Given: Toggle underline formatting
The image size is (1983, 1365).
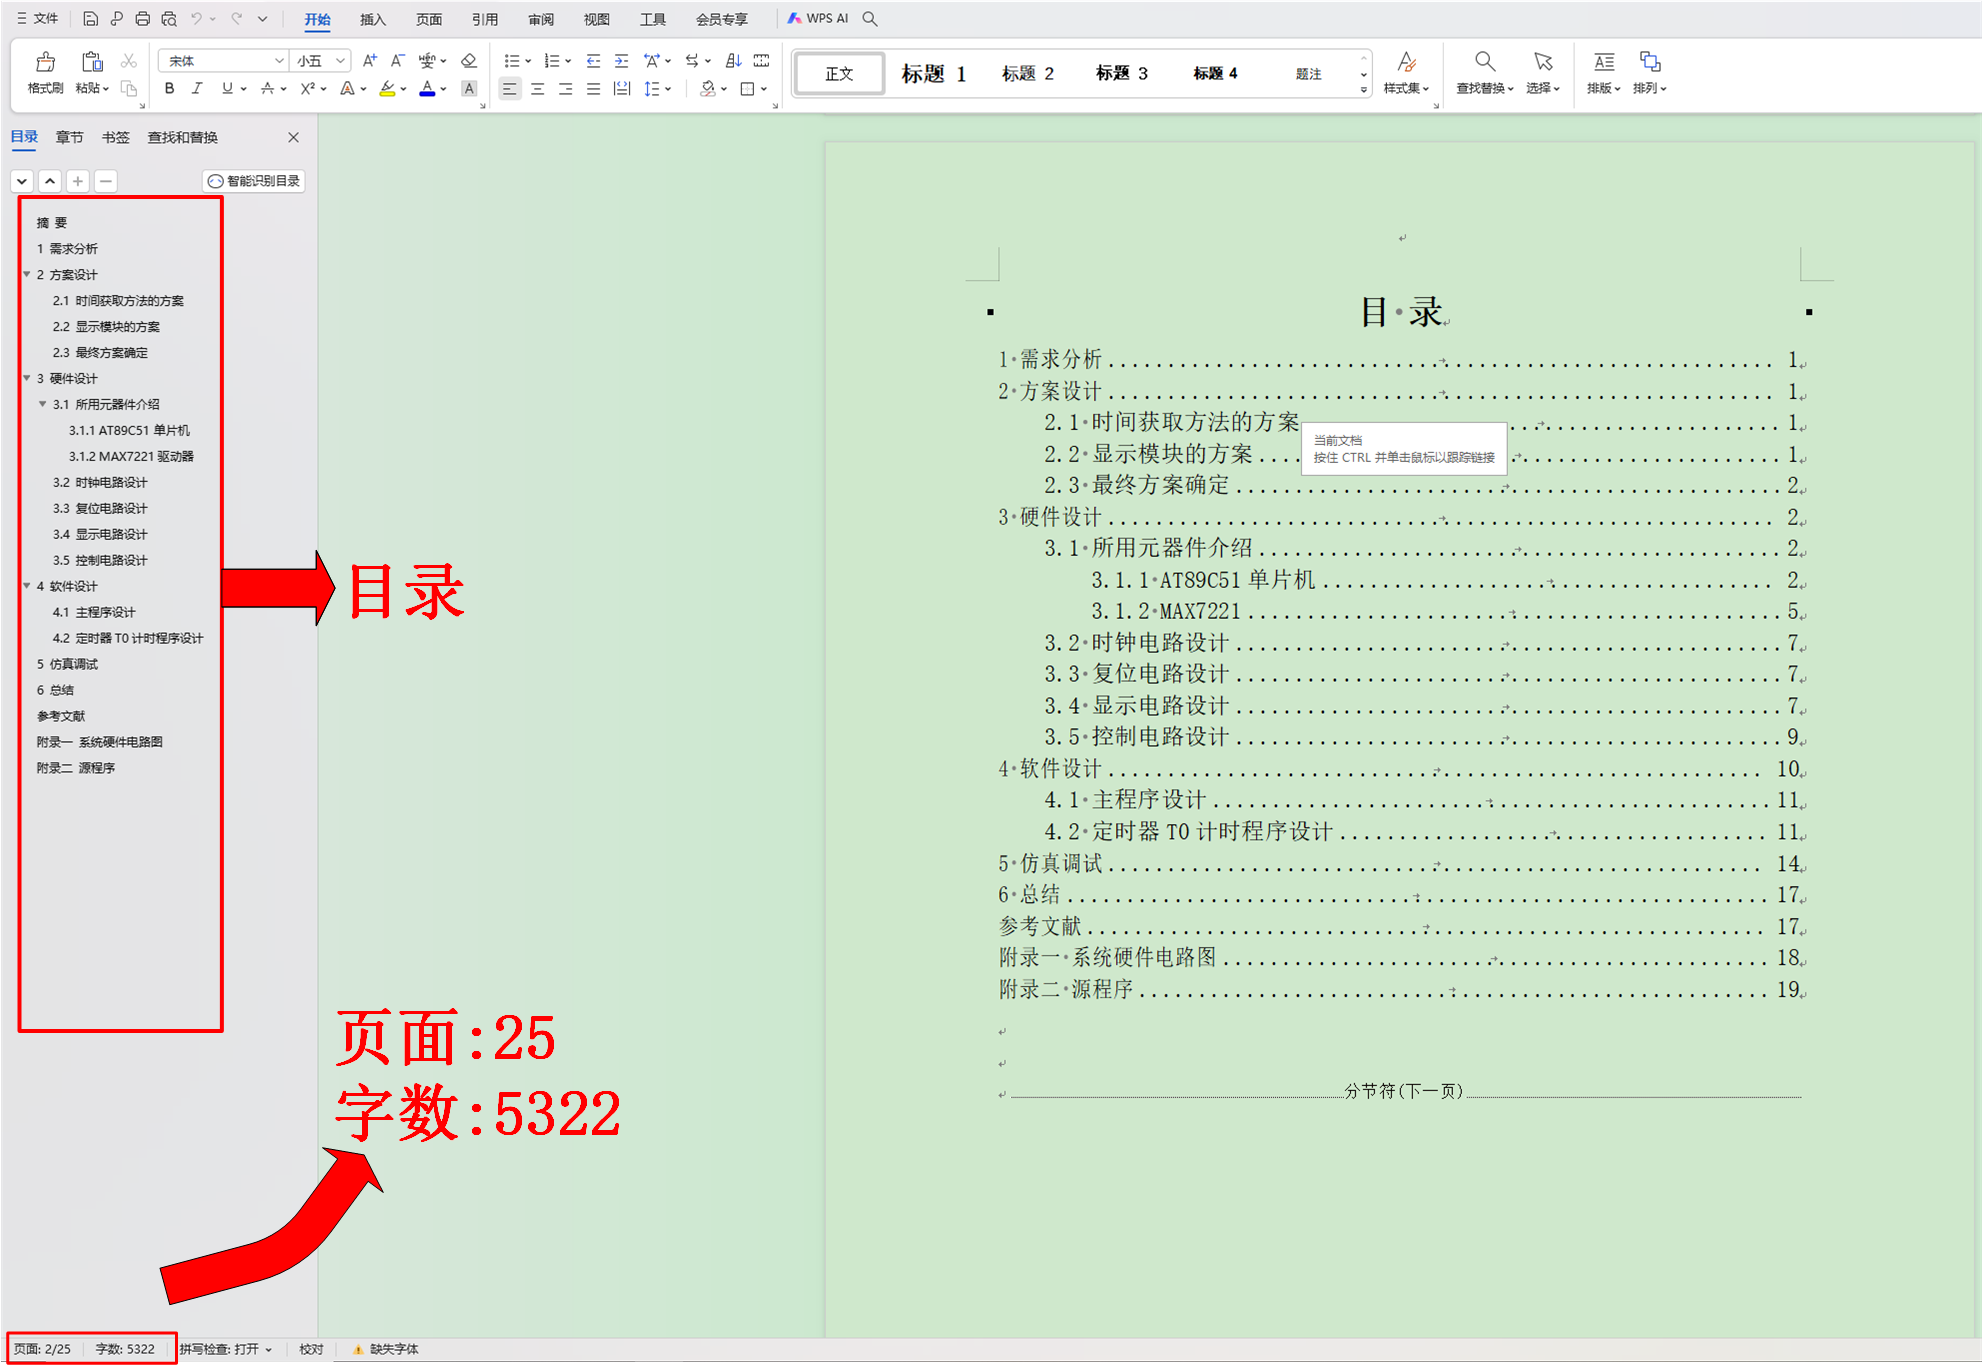Looking at the screenshot, I should (226, 88).
